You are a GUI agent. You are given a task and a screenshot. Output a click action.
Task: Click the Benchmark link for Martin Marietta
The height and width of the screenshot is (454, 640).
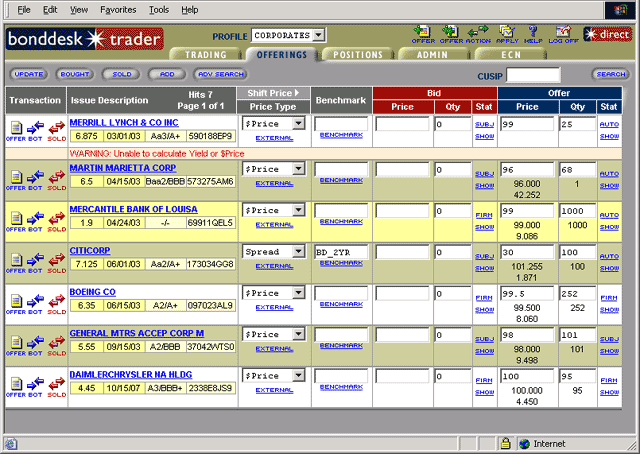click(x=341, y=180)
